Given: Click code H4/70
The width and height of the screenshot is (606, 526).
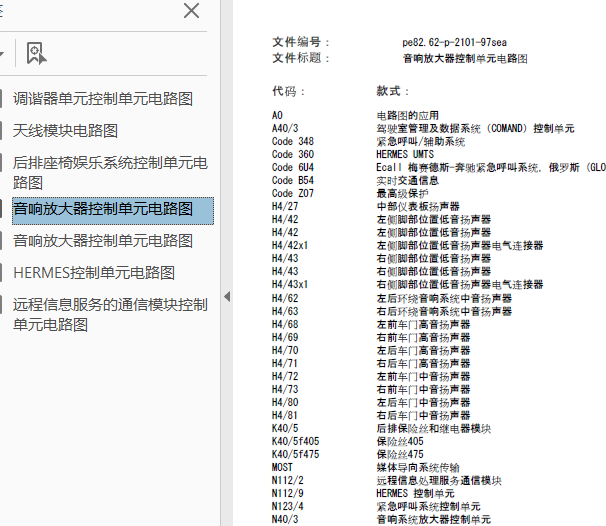Looking at the screenshot, I should point(285,351).
